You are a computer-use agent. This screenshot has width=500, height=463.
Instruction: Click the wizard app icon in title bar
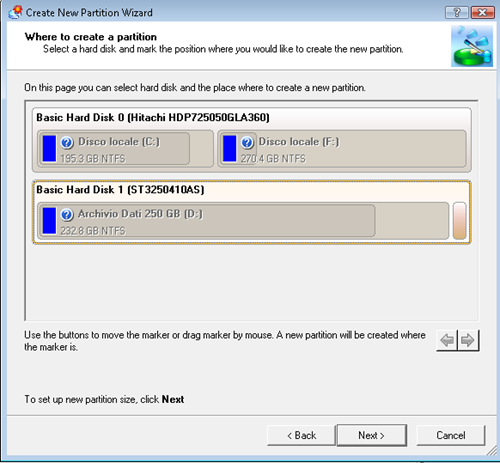pos(15,12)
